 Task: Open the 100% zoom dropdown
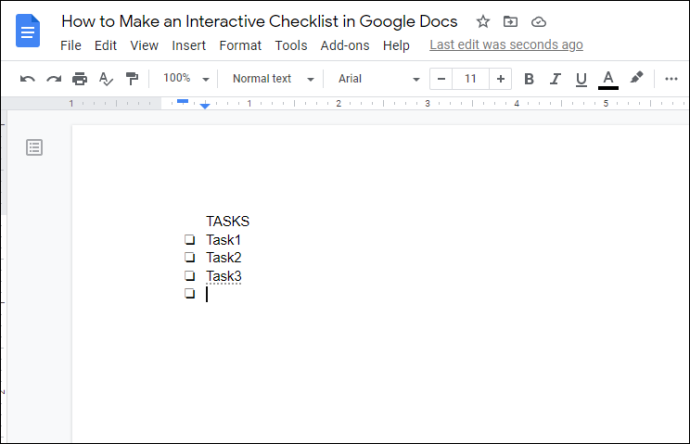tap(186, 78)
